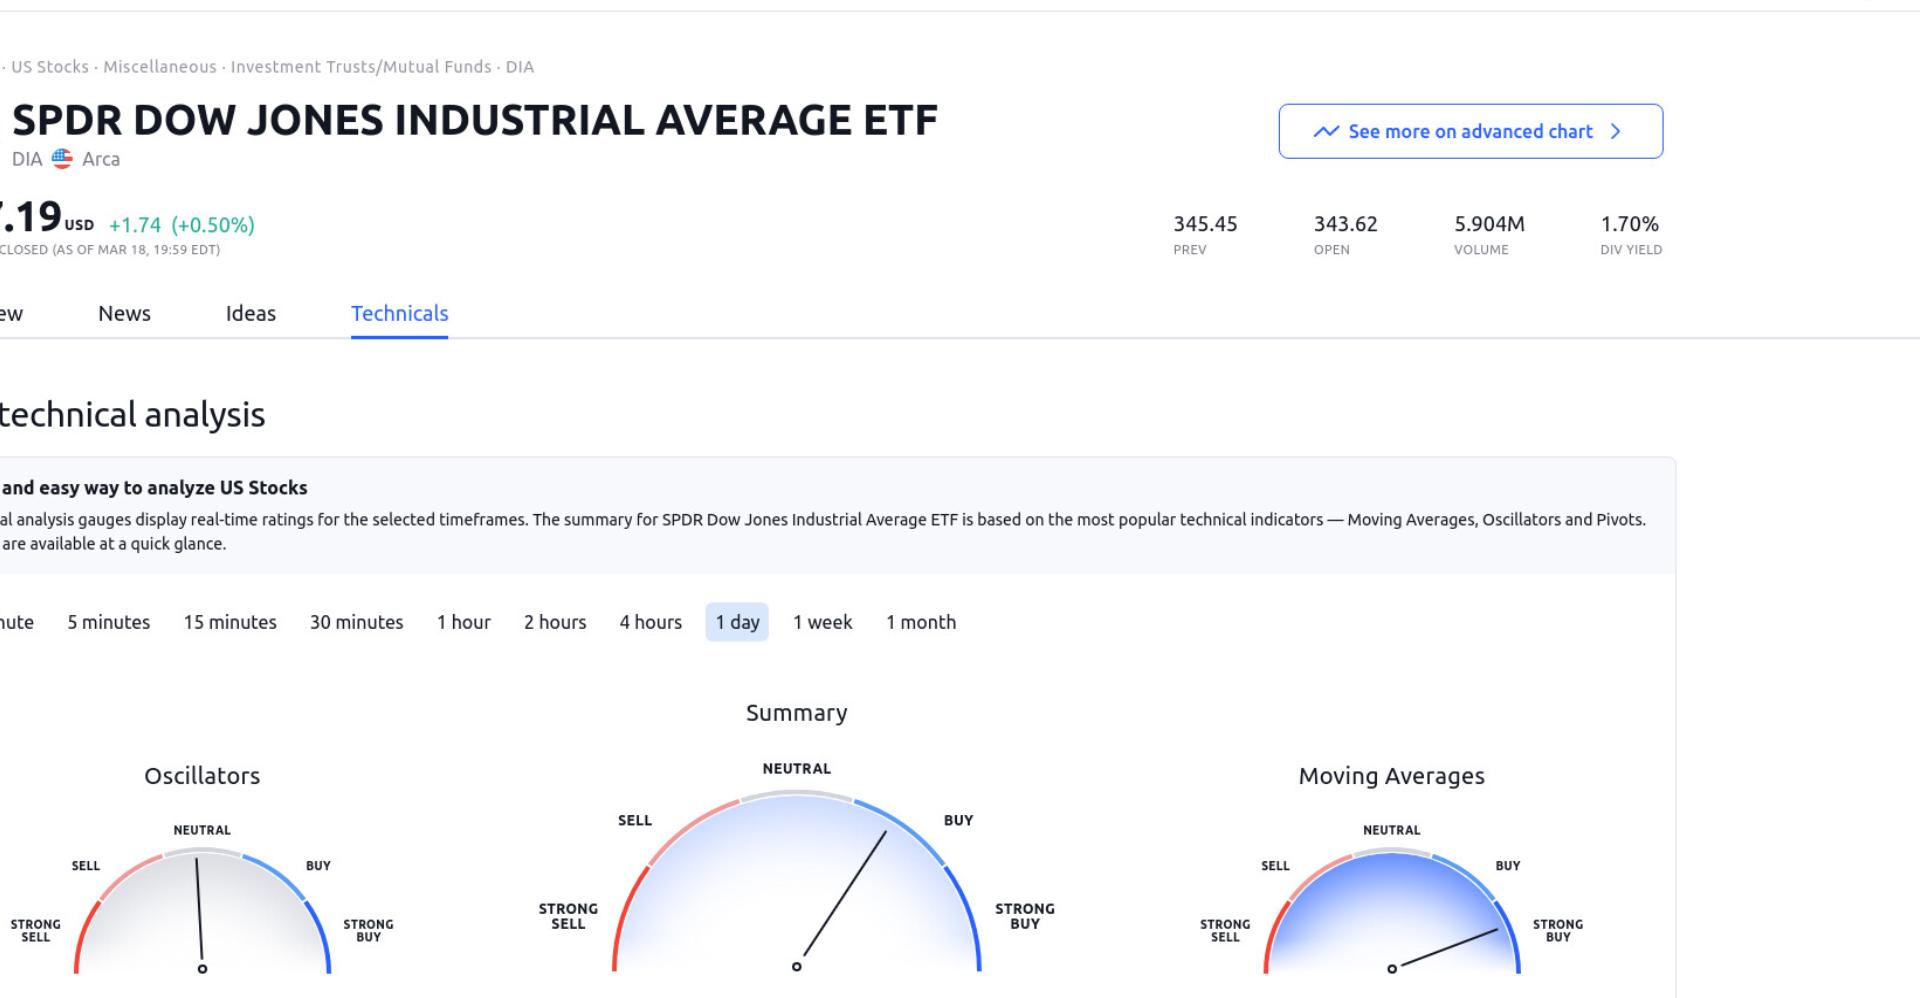
Task: Click the 343.62 OPEN value
Action: coord(1346,224)
